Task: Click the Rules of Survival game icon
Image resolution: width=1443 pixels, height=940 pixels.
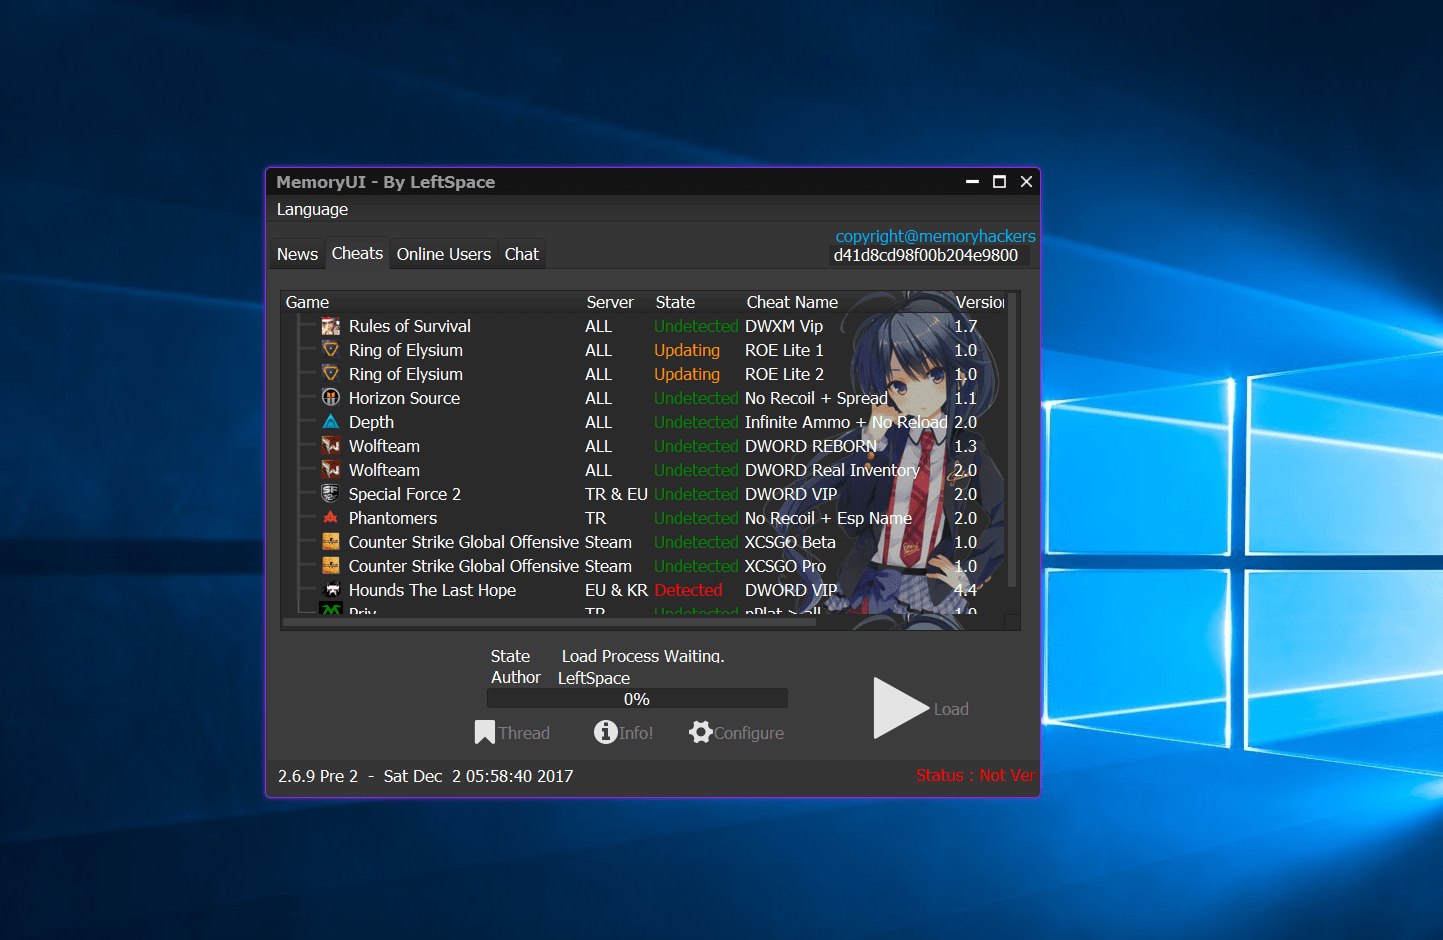Action: pyautogui.click(x=331, y=326)
